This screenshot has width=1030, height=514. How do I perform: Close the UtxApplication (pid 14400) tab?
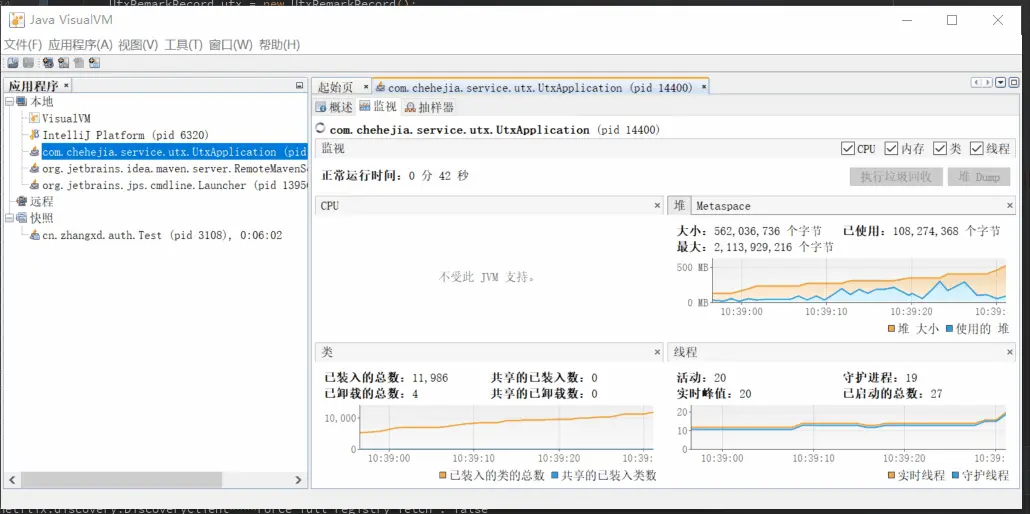(704, 87)
